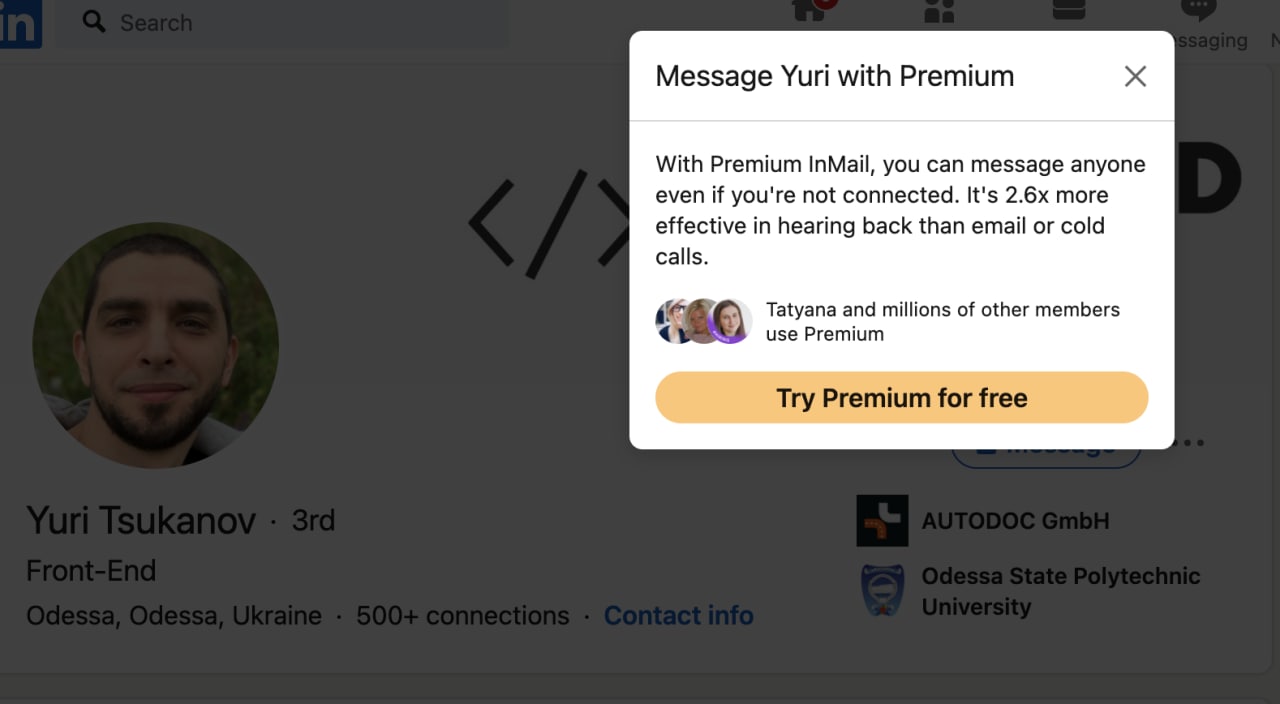The width and height of the screenshot is (1280, 704).
Task: Open the Messaging speech bubble icon
Action: [1198, 10]
